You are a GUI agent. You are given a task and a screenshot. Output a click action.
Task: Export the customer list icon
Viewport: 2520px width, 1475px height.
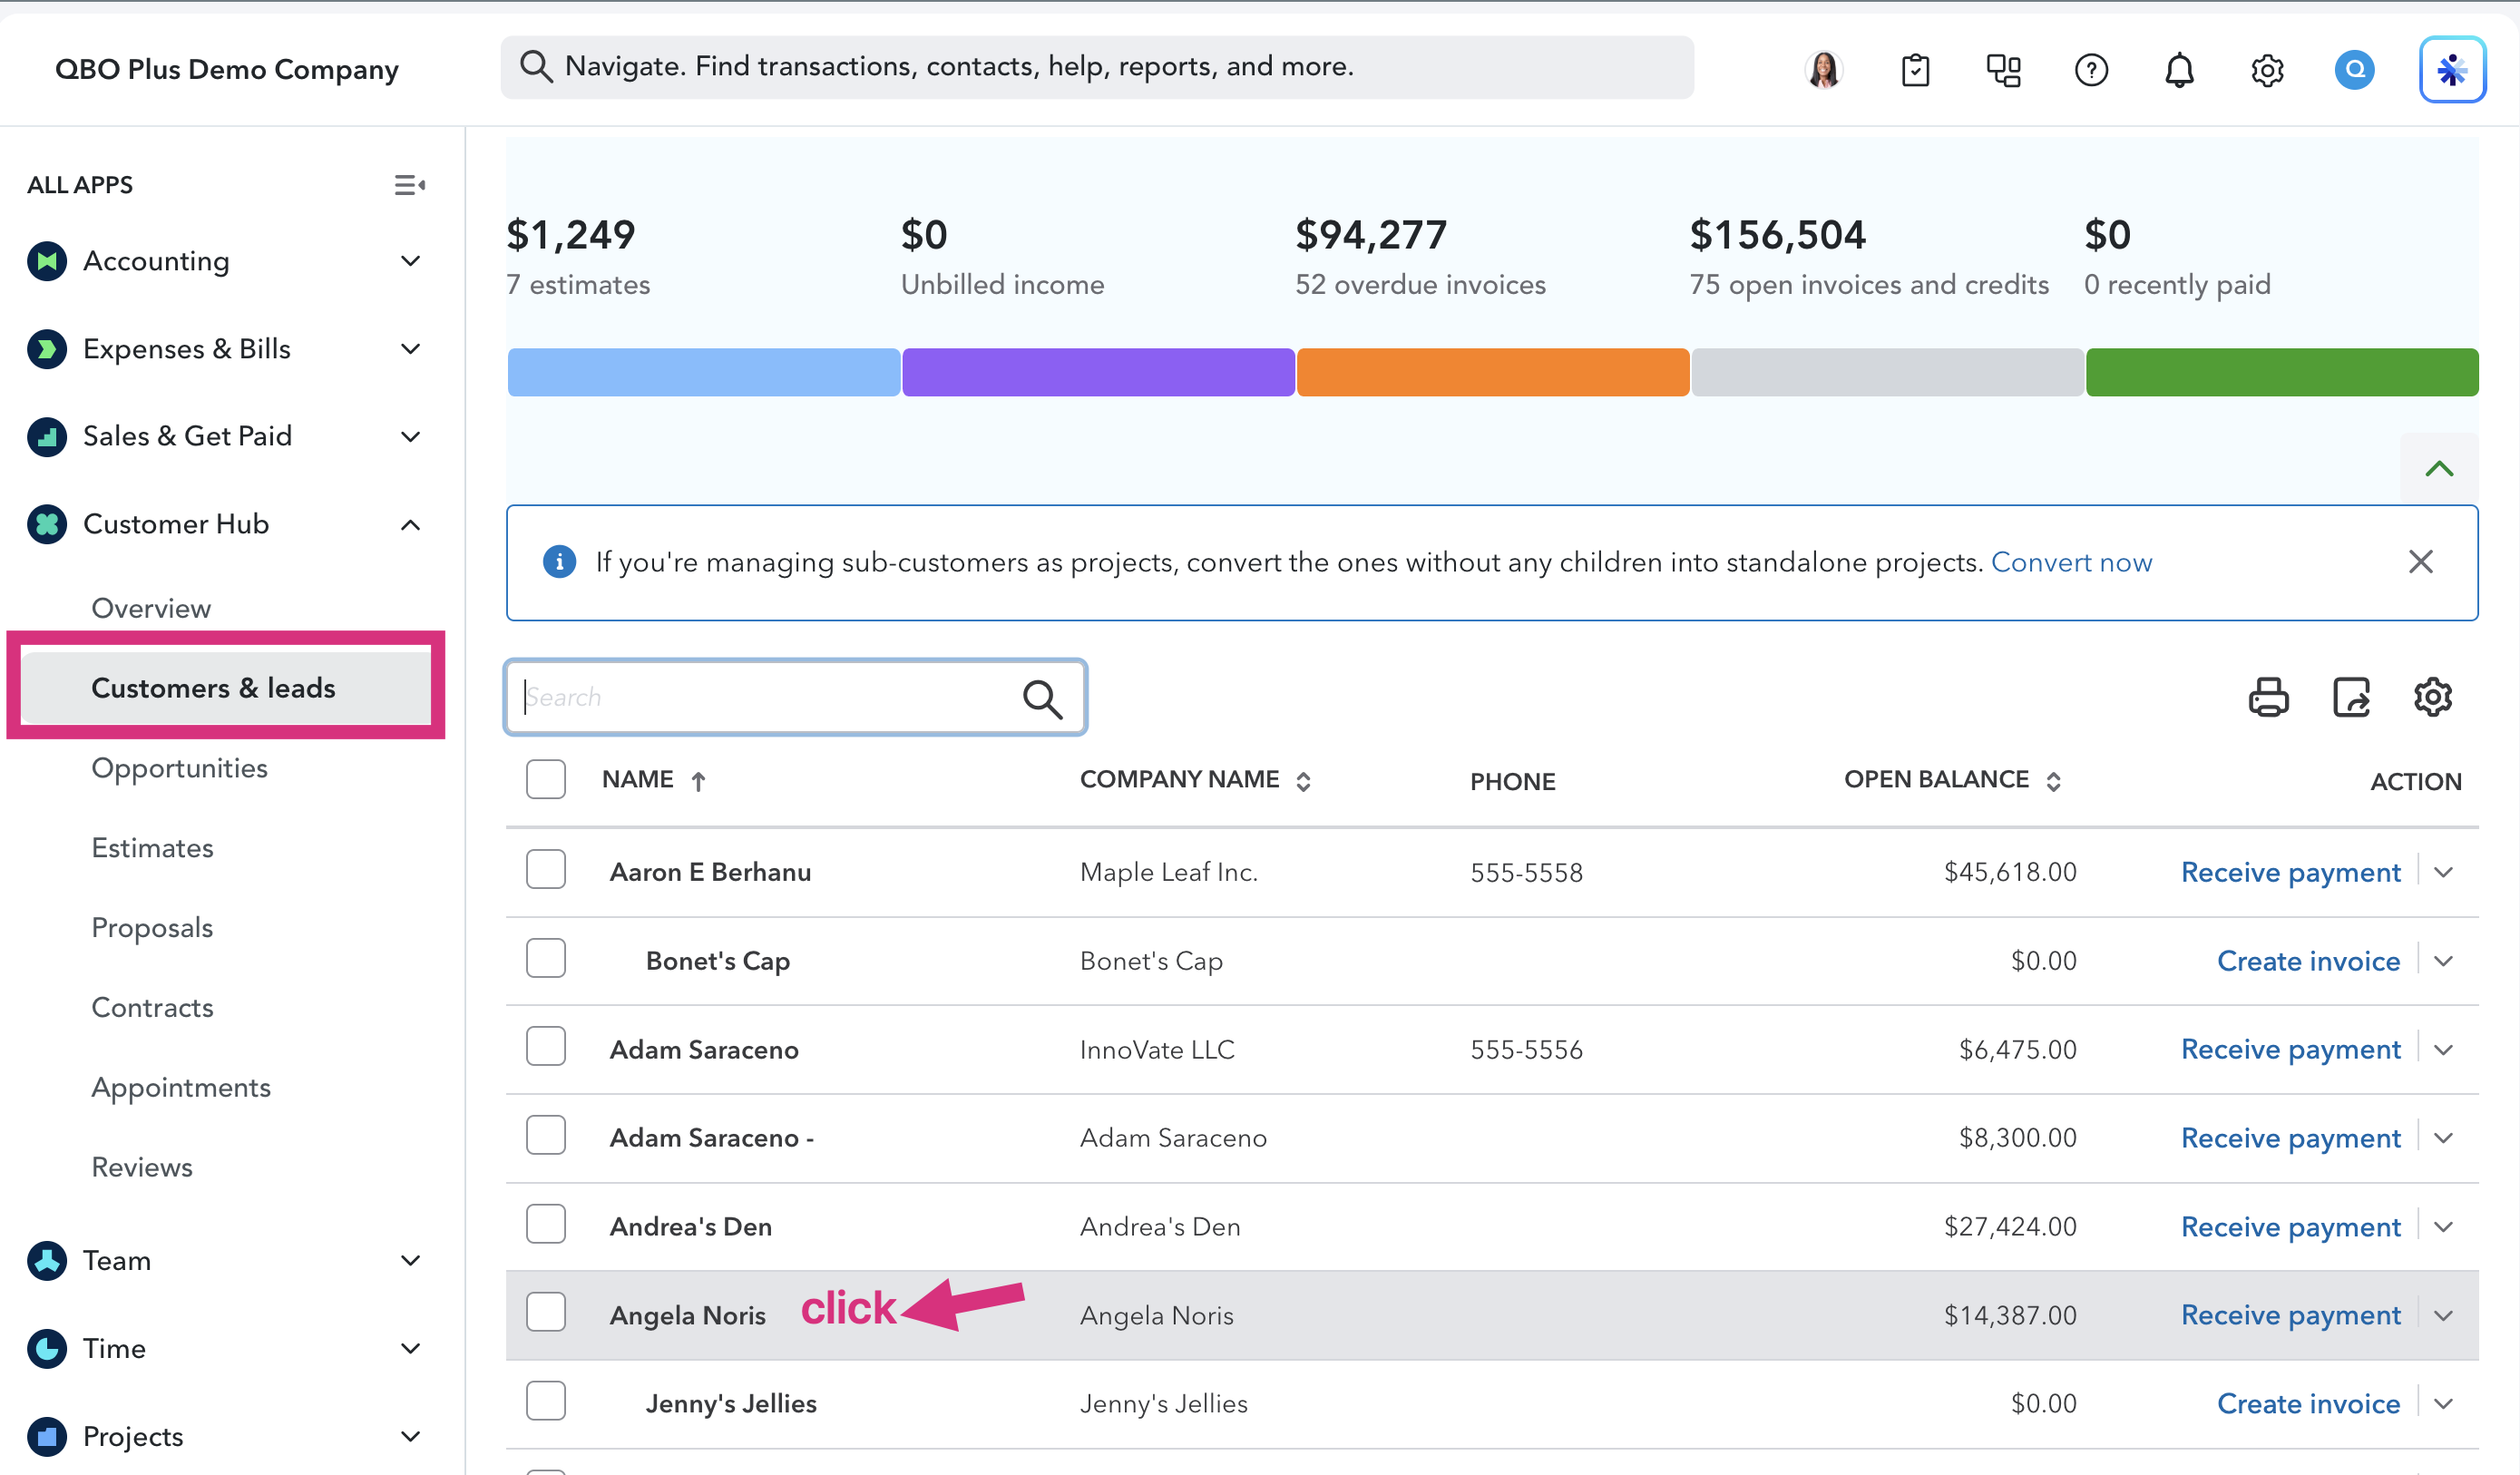point(2351,697)
